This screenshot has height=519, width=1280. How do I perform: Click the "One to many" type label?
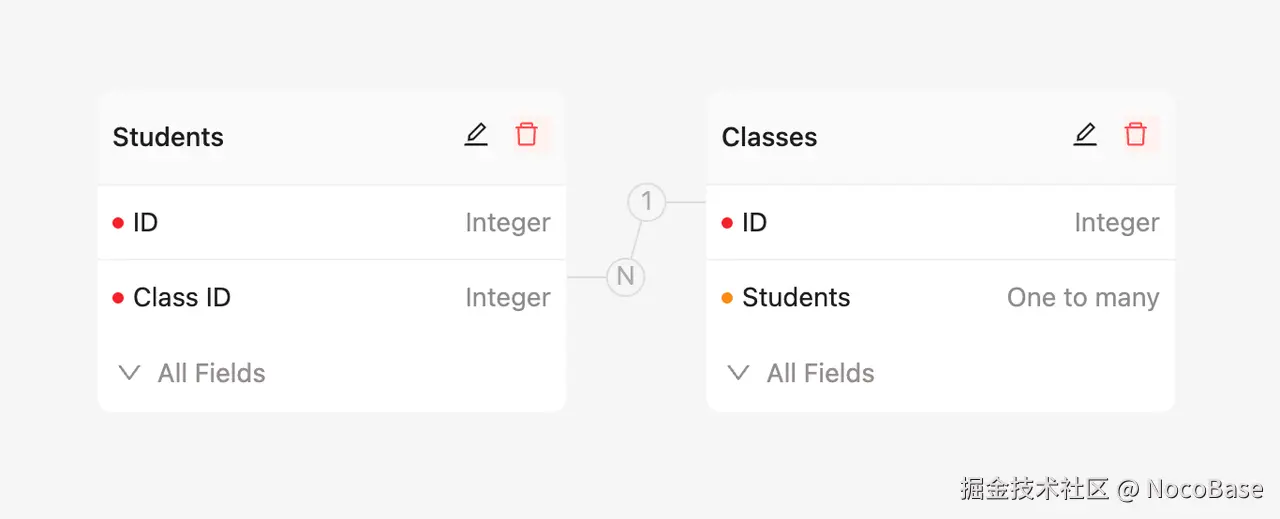(x=1083, y=298)
